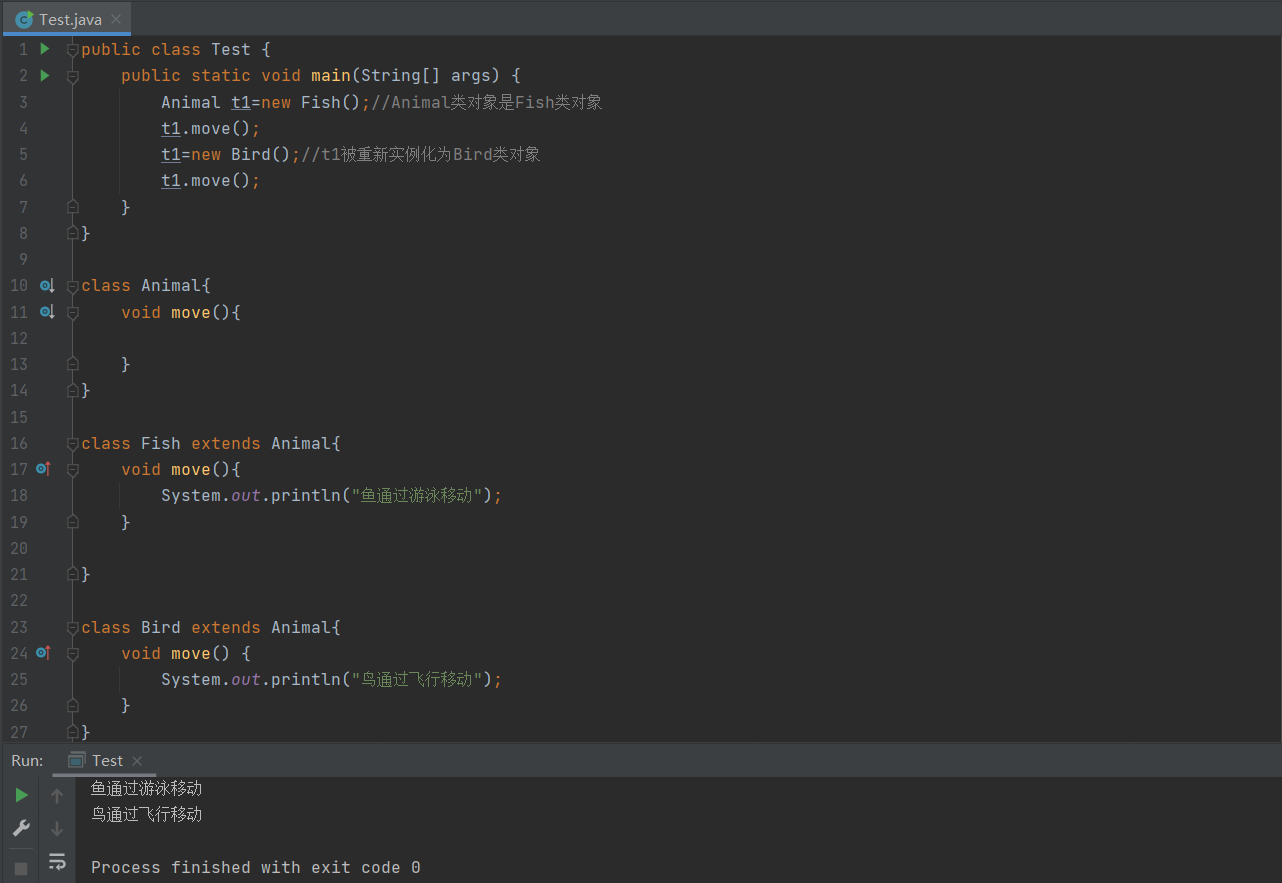The height and width of the screenshot is (883, 1282).
Task: Click the run gutter icon beside class Test
Action: tap(44, 49)
